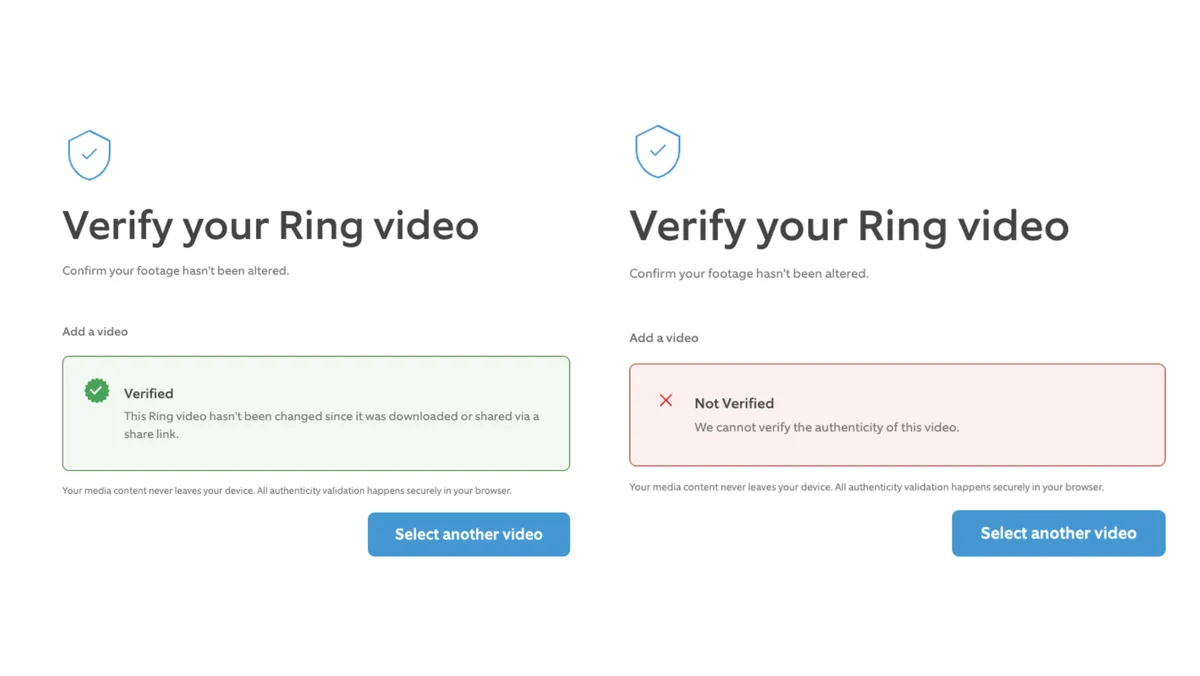Click the "Verify your Ring video" heading on the right

848,226
